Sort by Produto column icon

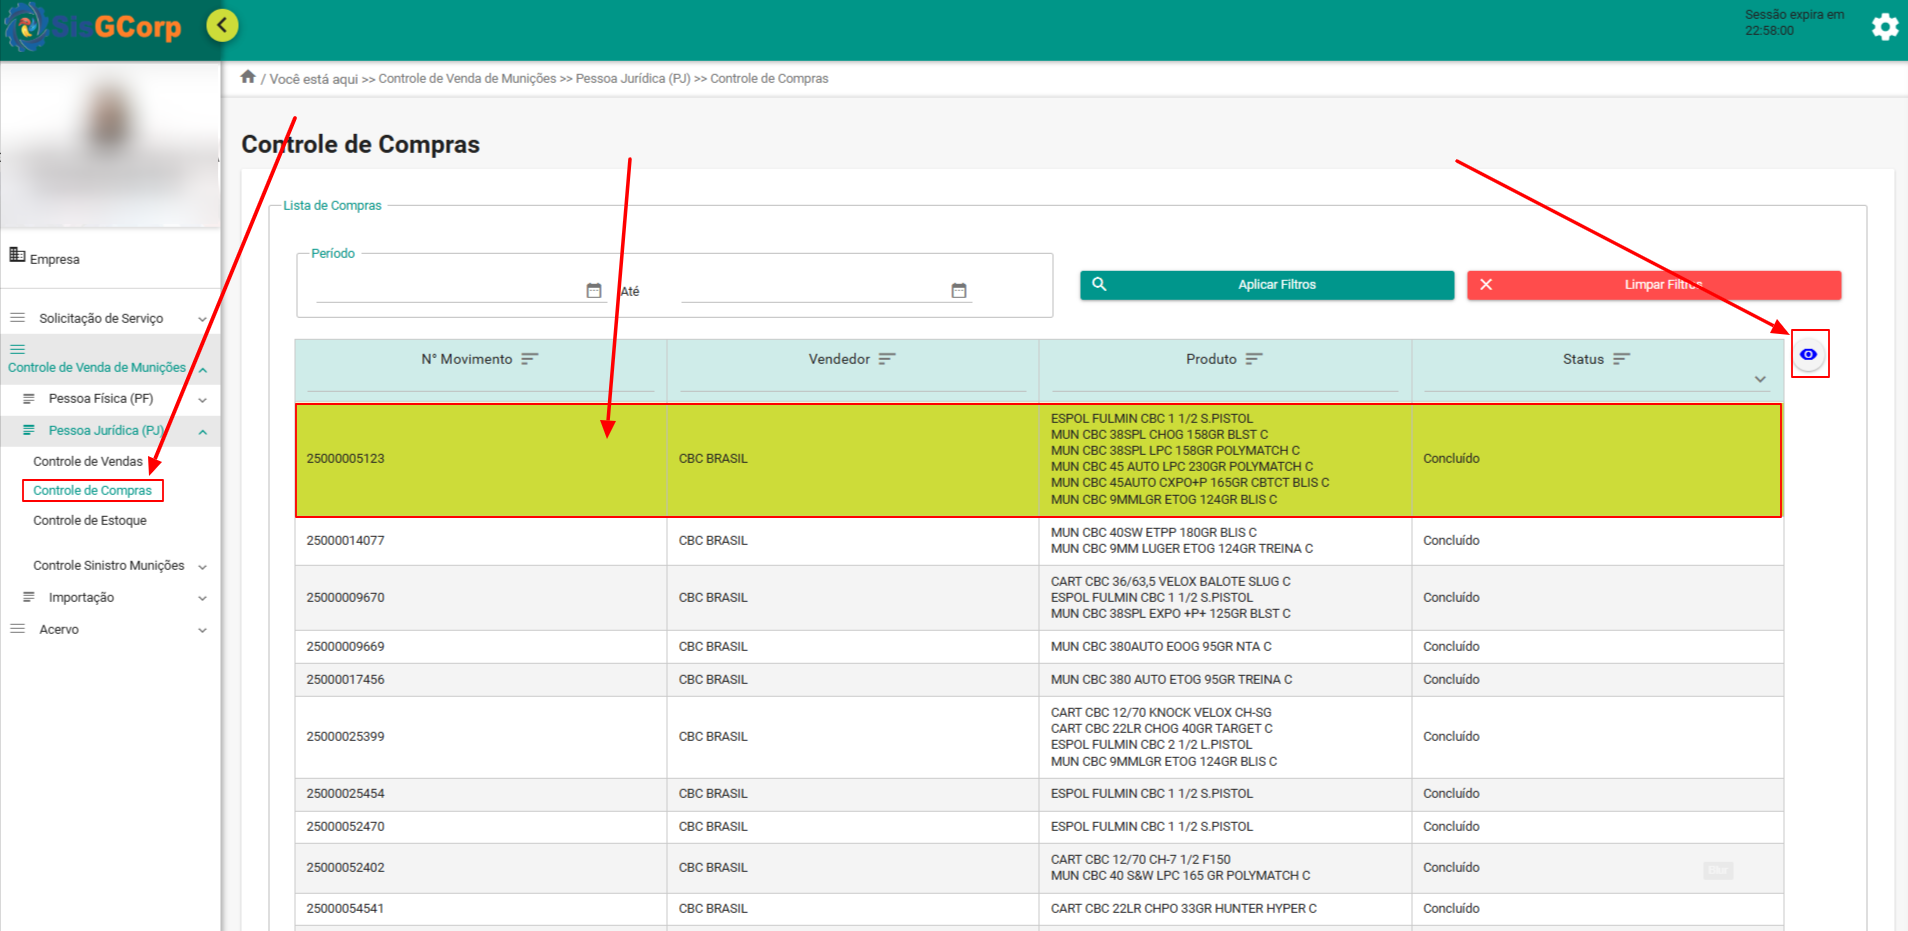click(1254, 359)
